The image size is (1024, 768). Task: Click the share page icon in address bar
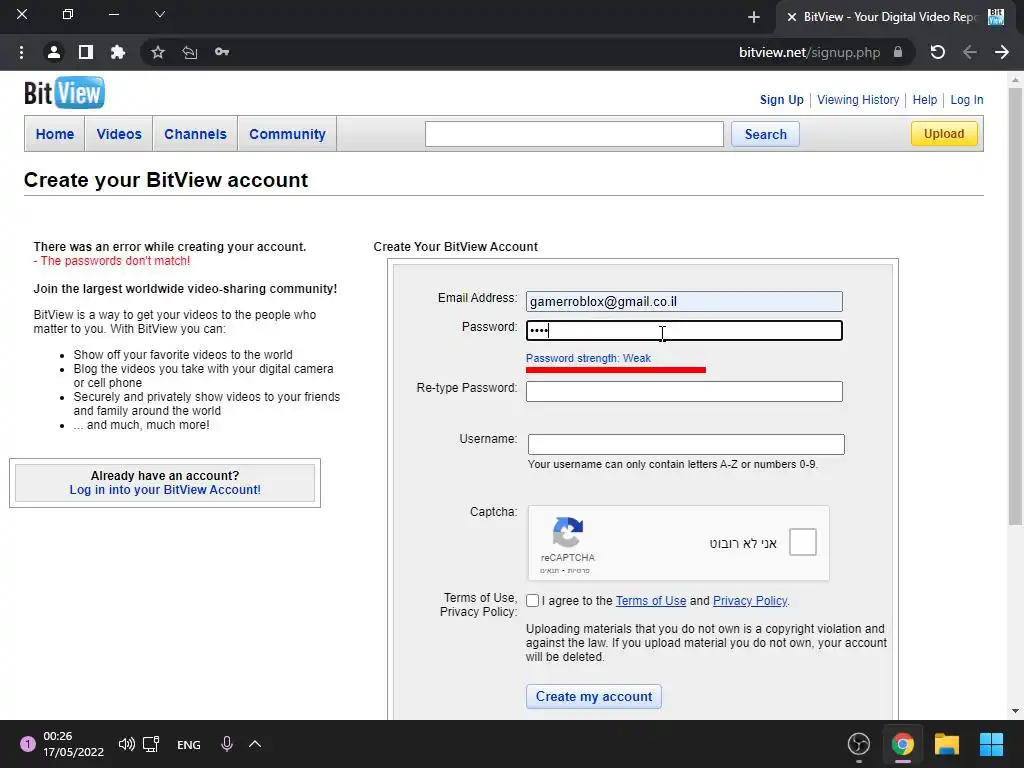(189, 52)
